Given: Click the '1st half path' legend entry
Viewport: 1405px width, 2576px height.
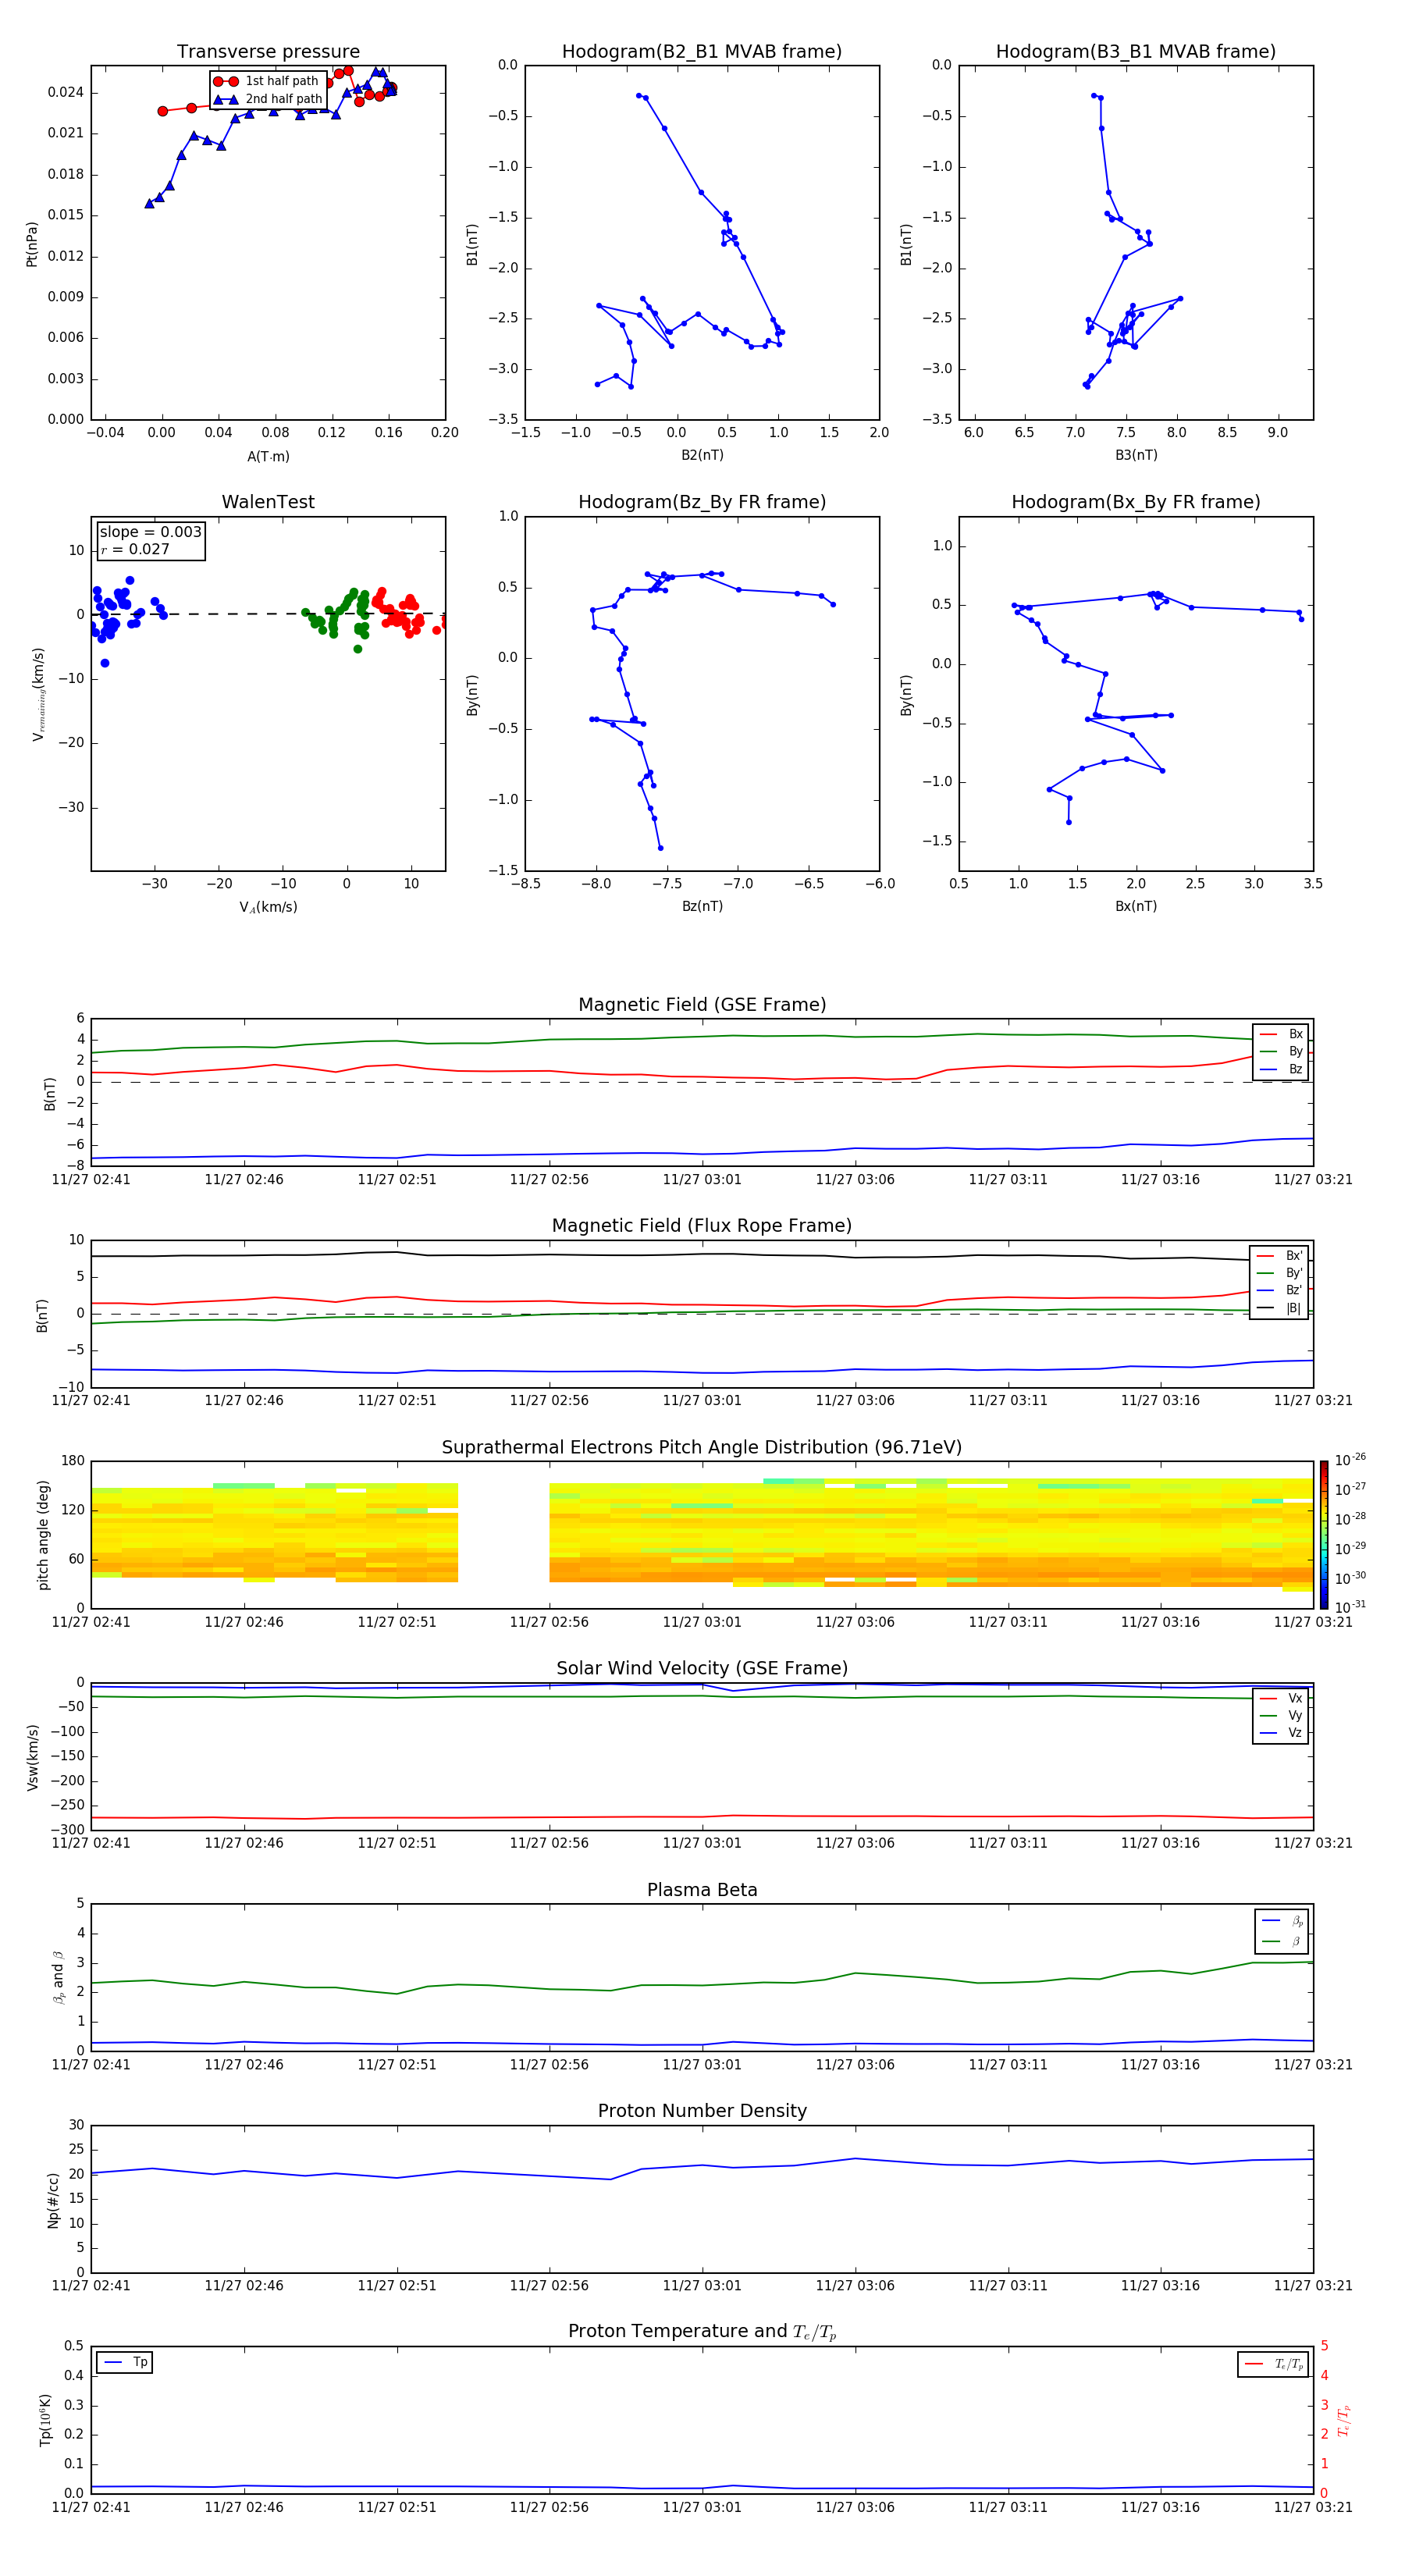Looking at the screenshot, I should click(x=267, y=81).
